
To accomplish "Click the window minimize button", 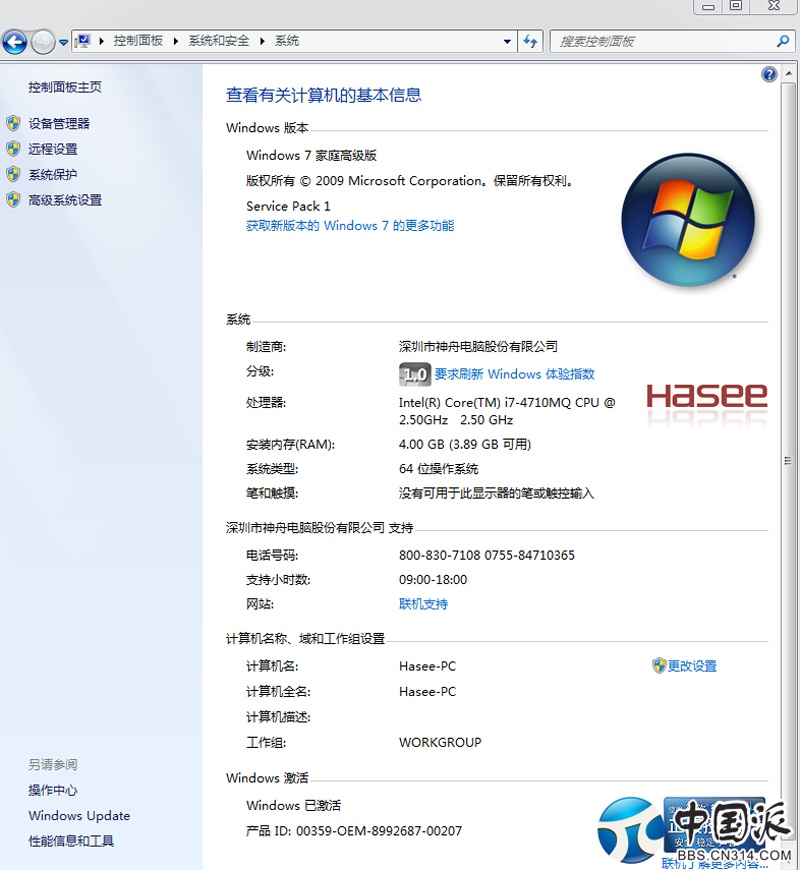I will (x=708, y=7).
